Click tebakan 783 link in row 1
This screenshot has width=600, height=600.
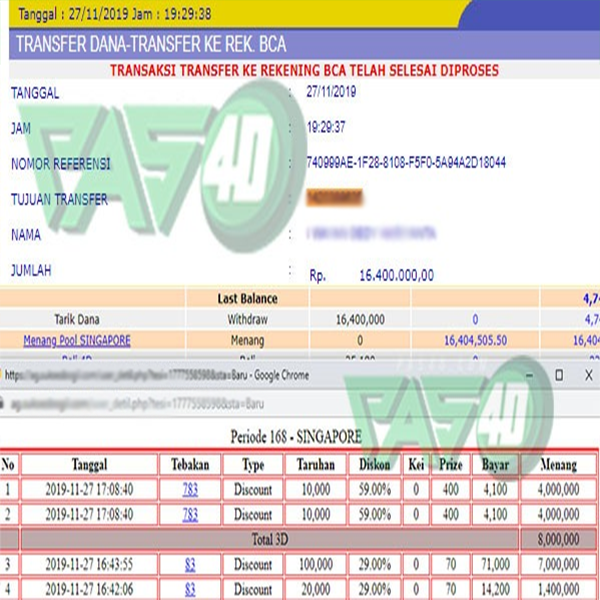pyautogui.click(x=190, y=489)
